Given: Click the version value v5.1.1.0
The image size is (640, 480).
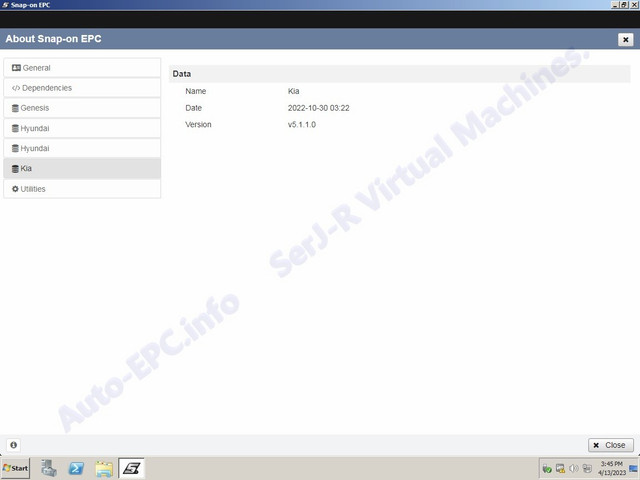Looking at the screenshot, I should pos(302,124).
